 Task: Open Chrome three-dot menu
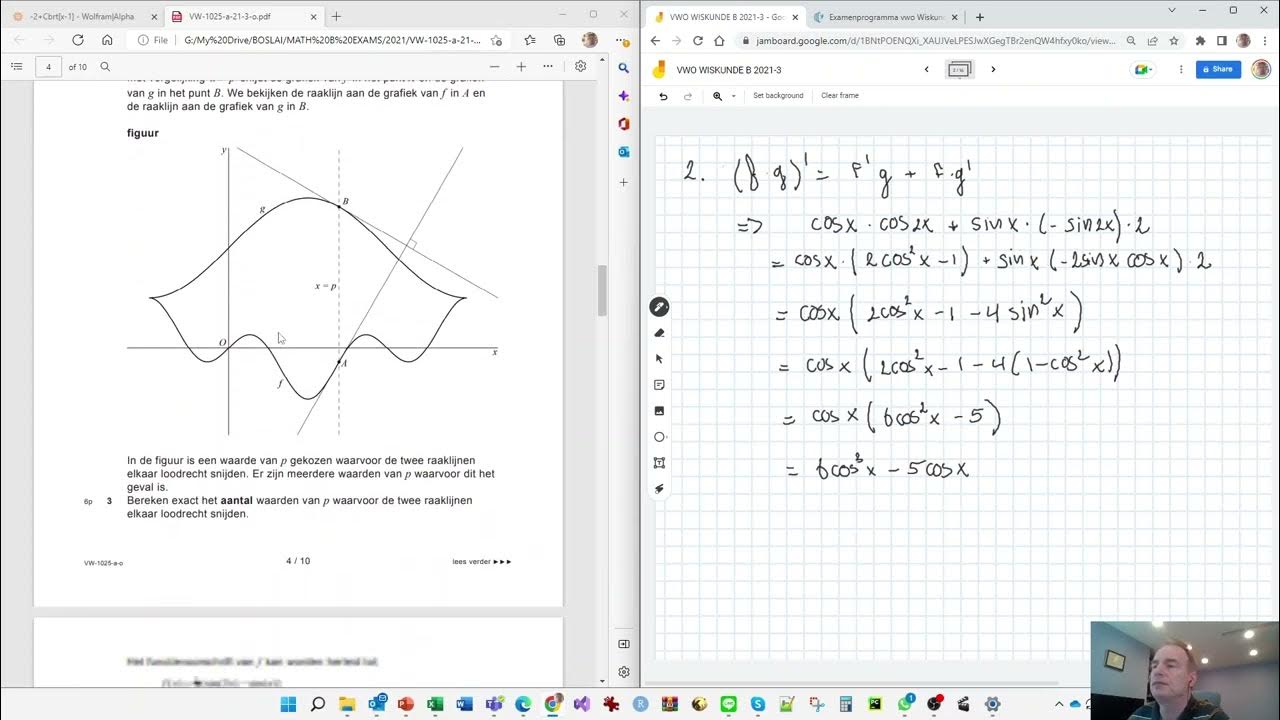point(1265,41)
